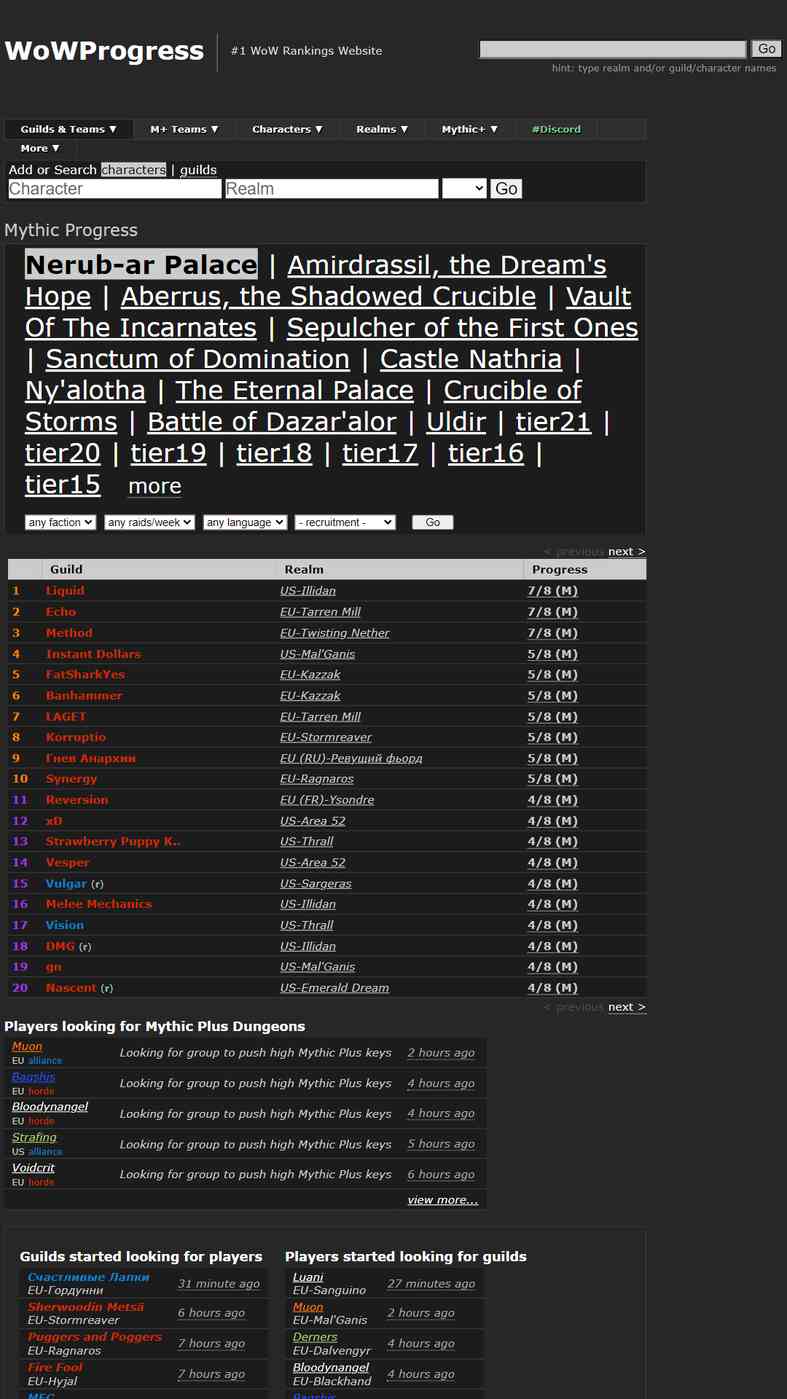Open Synergy's 5/8 (M) progress

(552, 779)
